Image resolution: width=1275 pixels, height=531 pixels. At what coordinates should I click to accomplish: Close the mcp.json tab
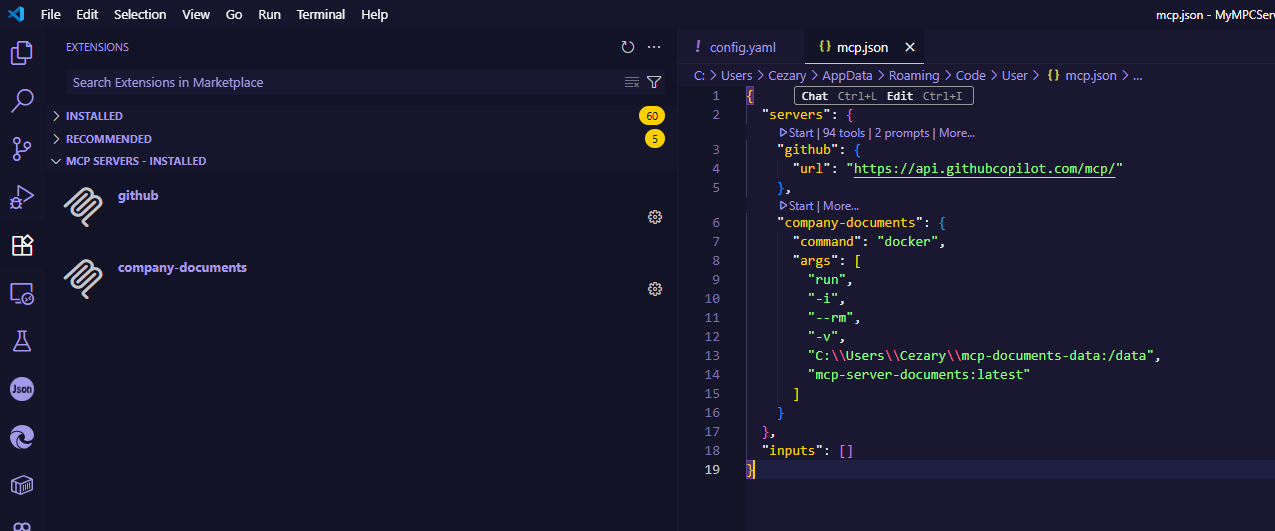tap(910, 47)
